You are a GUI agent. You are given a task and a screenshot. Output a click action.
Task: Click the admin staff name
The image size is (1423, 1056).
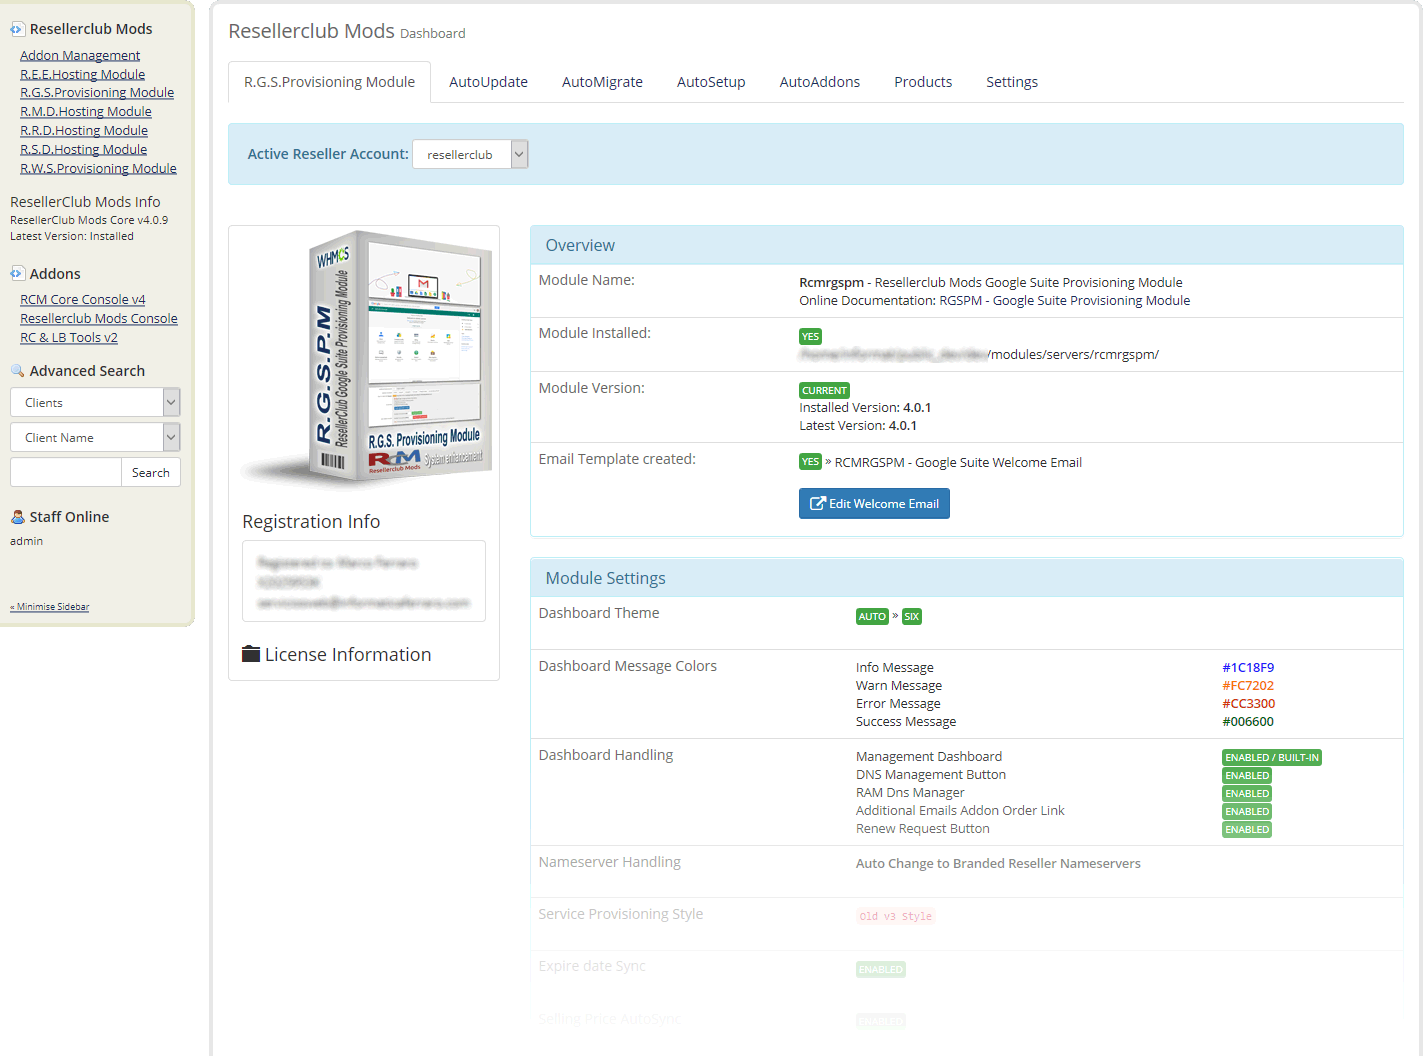click(x=27, y=541)
